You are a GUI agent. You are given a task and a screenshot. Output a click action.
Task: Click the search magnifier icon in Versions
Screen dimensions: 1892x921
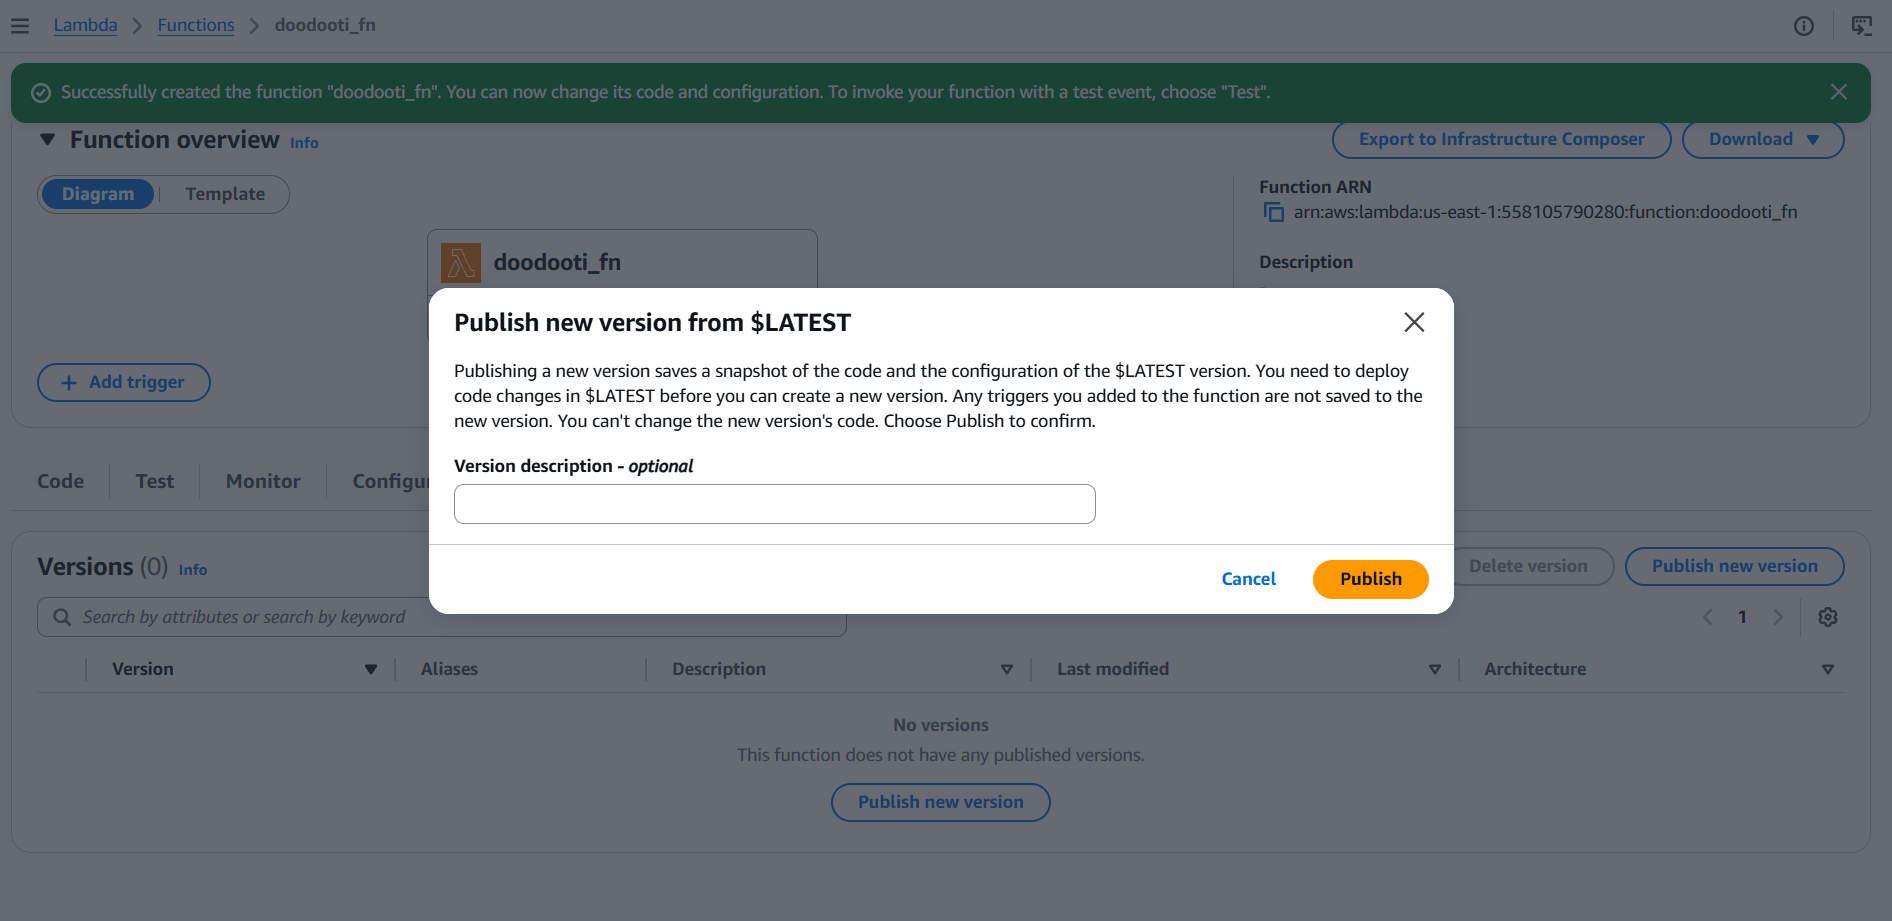62,617
